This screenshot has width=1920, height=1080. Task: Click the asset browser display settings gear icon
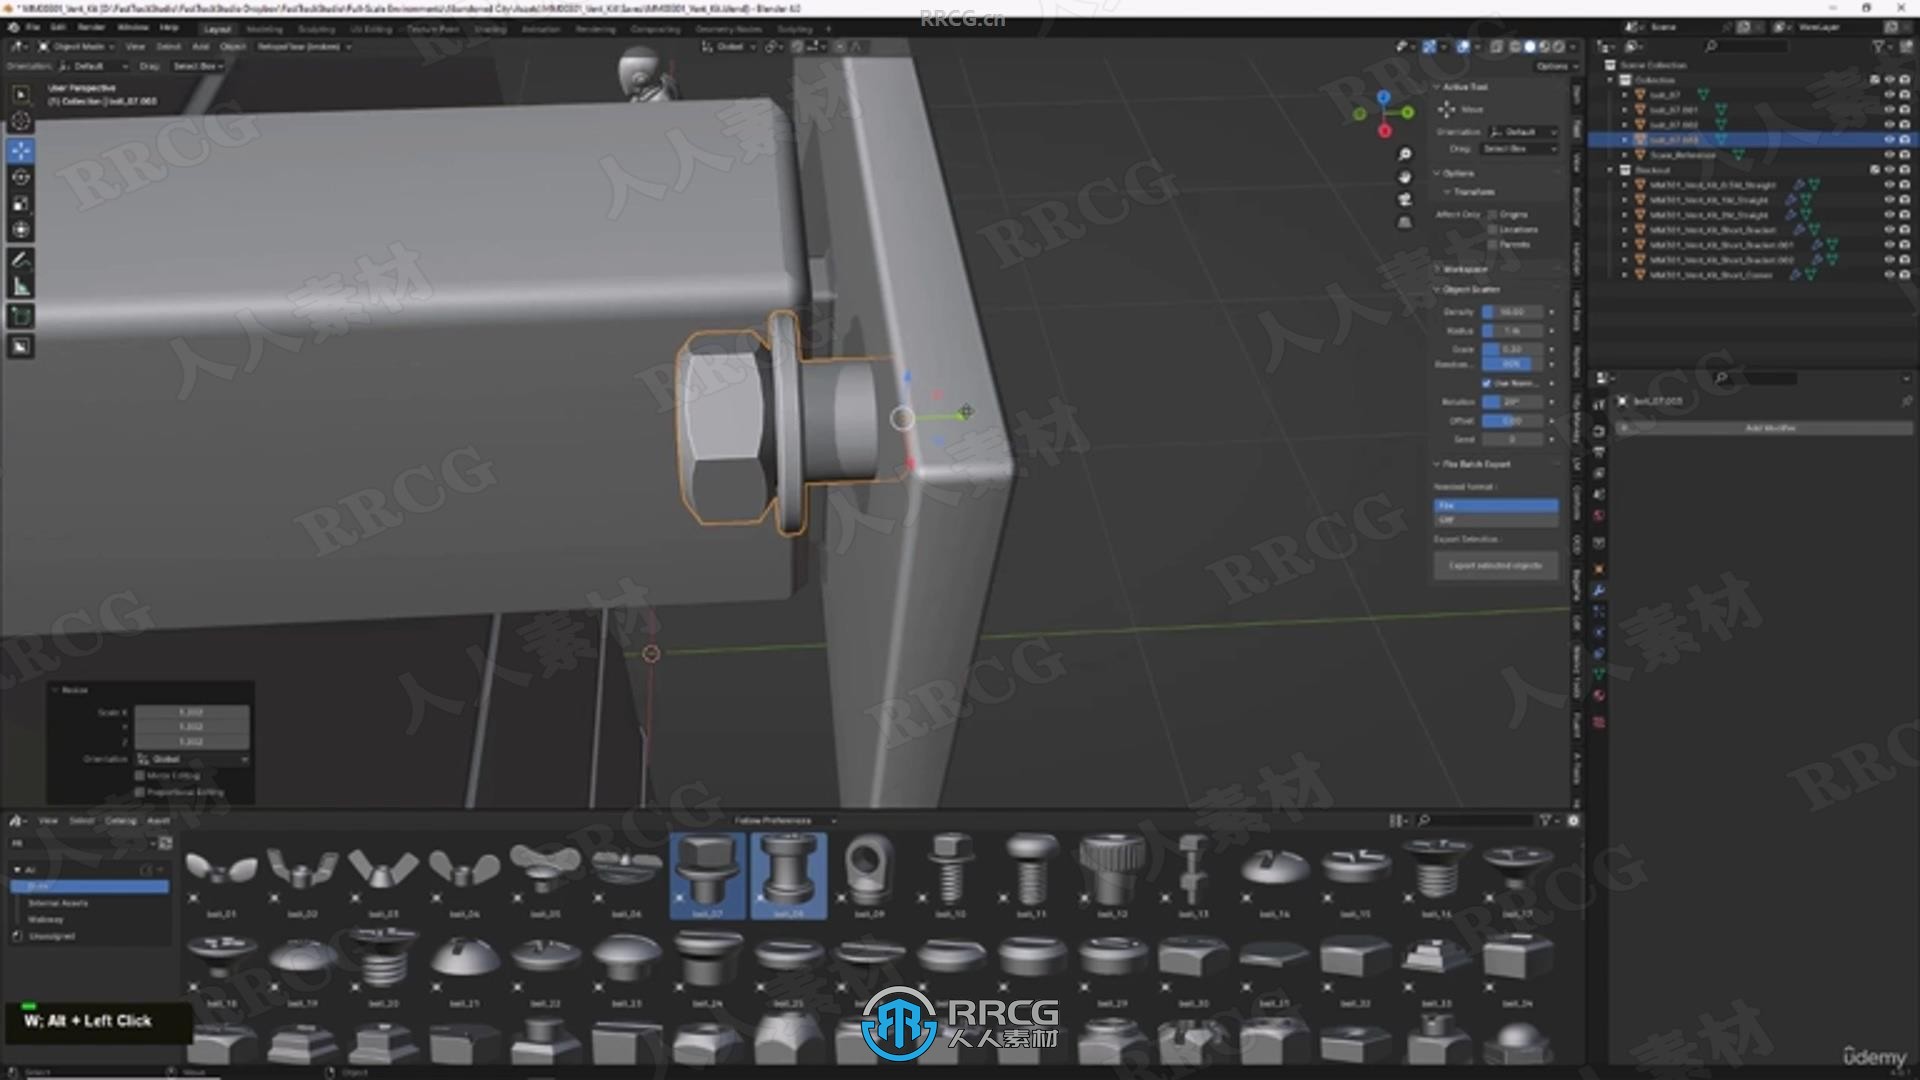1573,821
